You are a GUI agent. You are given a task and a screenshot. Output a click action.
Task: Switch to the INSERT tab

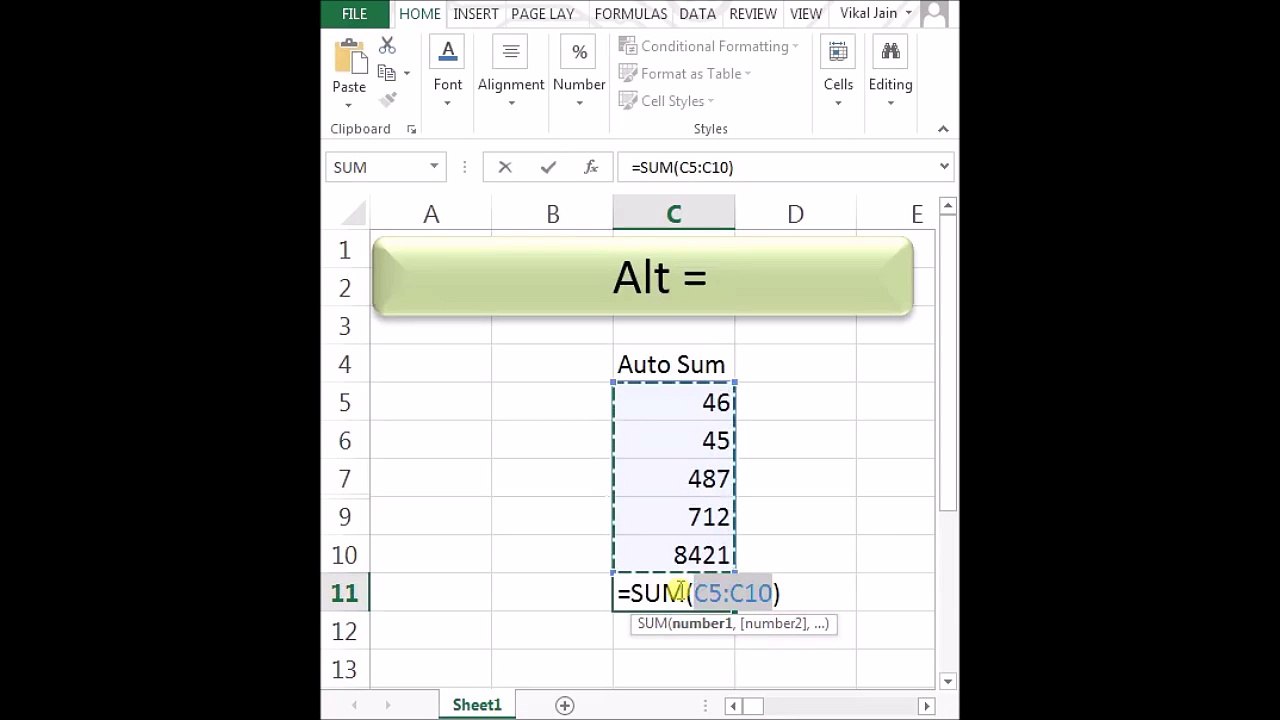point(476,14)
